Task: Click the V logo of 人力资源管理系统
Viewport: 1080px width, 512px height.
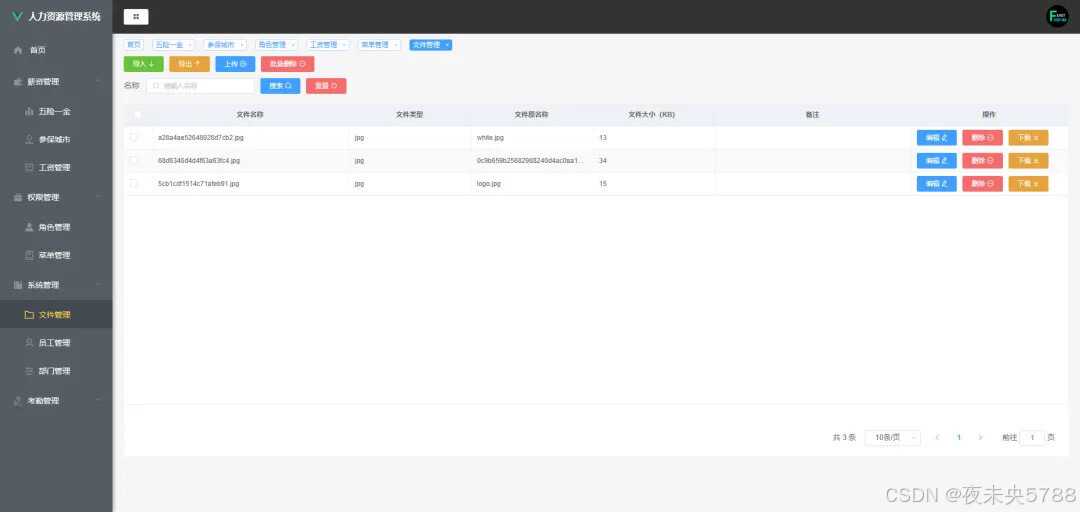Action: [17, 17]
